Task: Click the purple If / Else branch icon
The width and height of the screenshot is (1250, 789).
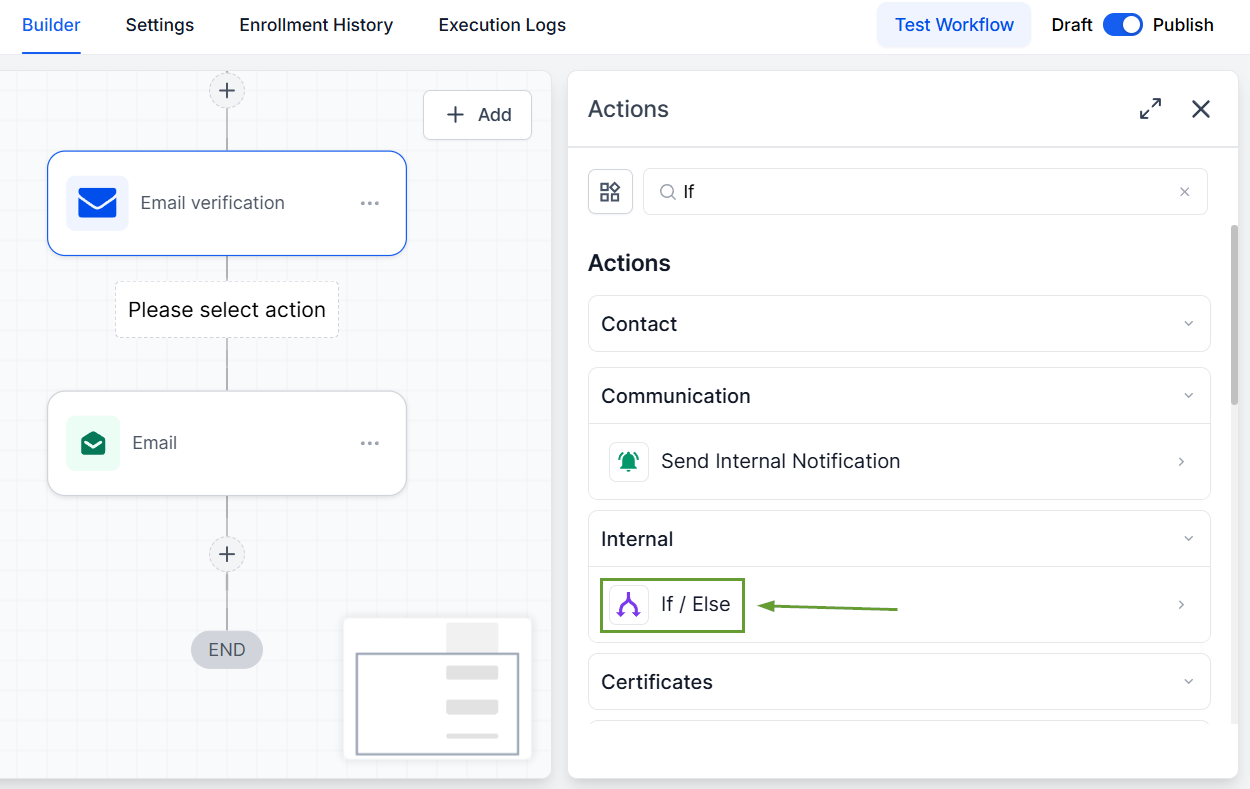Action: coord(629,604)
